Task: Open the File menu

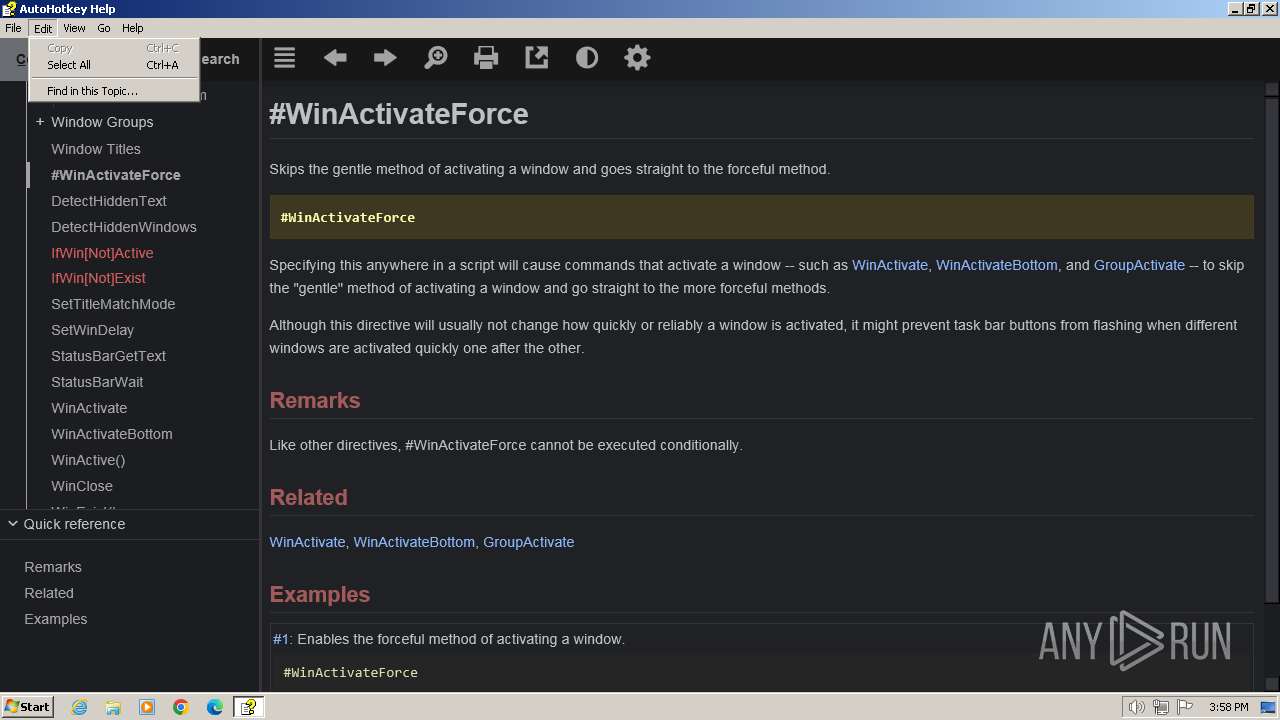Action: click(x=13, y=28)
